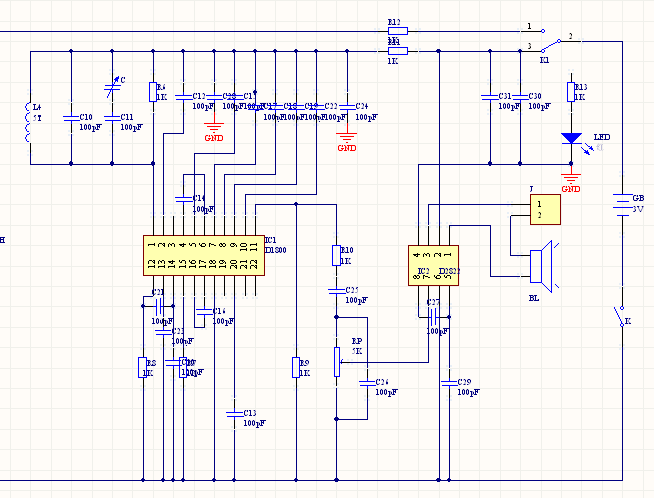
Task: Select resistor R12 on the top wire
Action: click(x=400, y=30)
